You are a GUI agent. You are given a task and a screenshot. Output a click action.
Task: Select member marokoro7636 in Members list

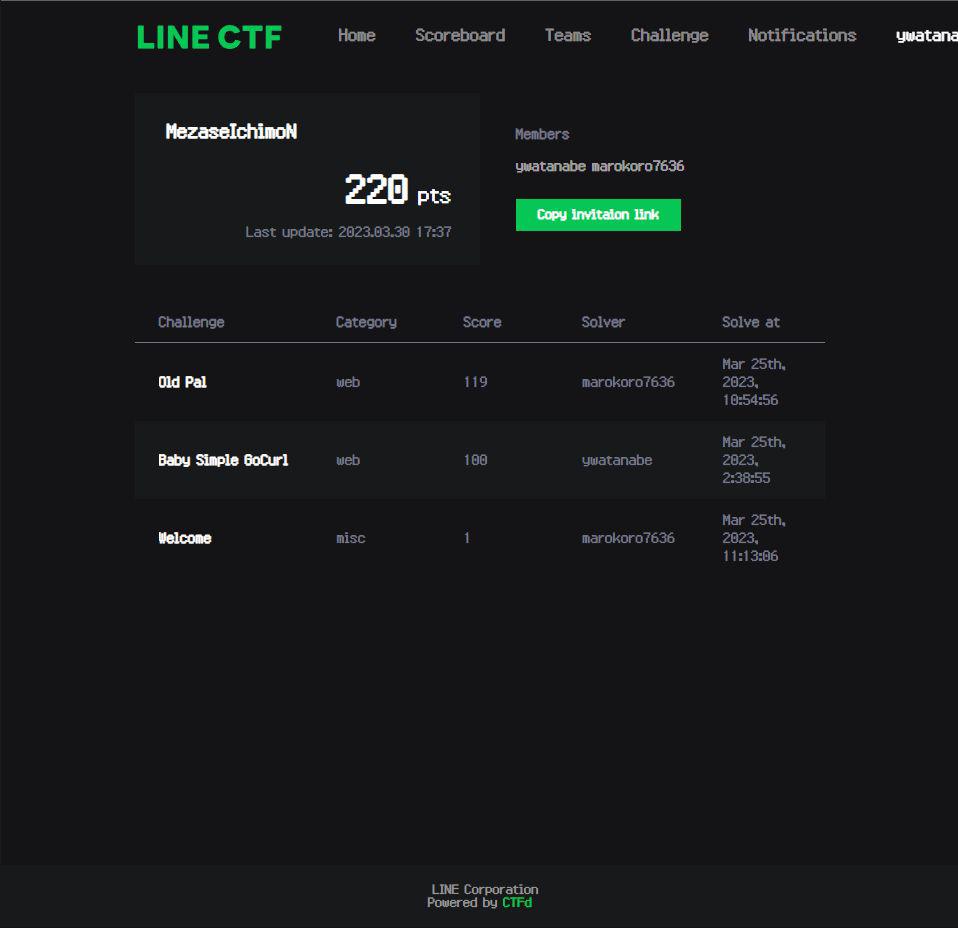pos(638,166)
